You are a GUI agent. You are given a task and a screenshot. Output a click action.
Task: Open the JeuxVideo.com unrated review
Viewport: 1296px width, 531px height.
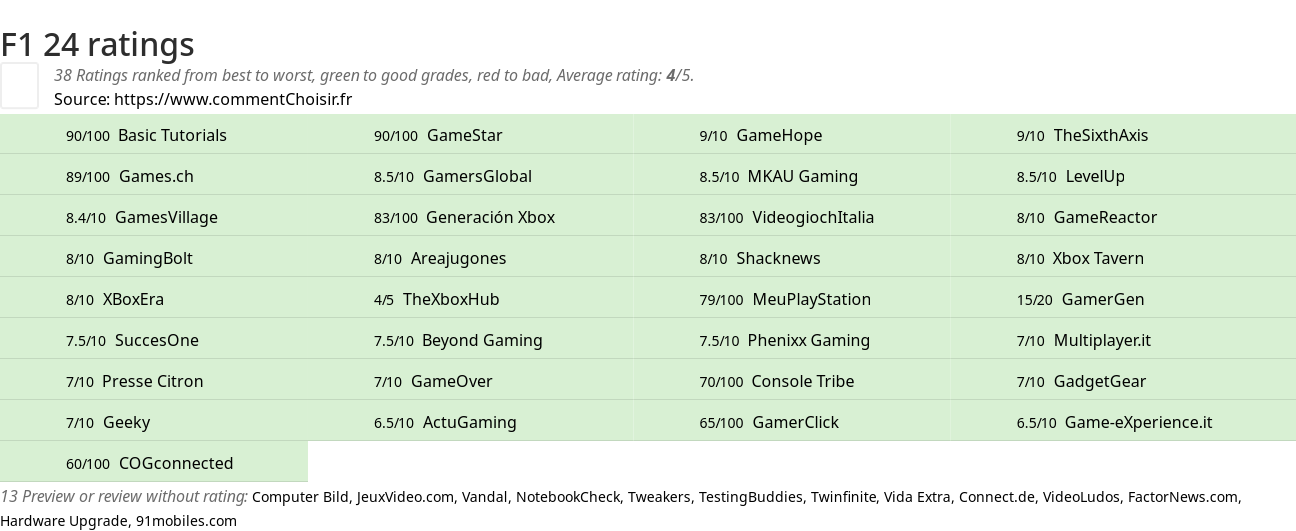(x=405, y=497)
